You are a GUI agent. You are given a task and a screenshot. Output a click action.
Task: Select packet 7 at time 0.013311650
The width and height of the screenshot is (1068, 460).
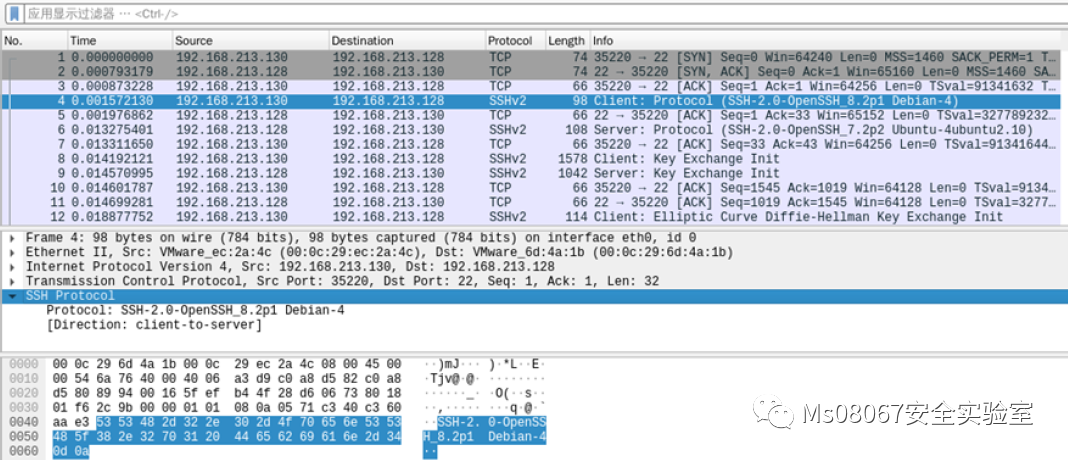[531, 144]
